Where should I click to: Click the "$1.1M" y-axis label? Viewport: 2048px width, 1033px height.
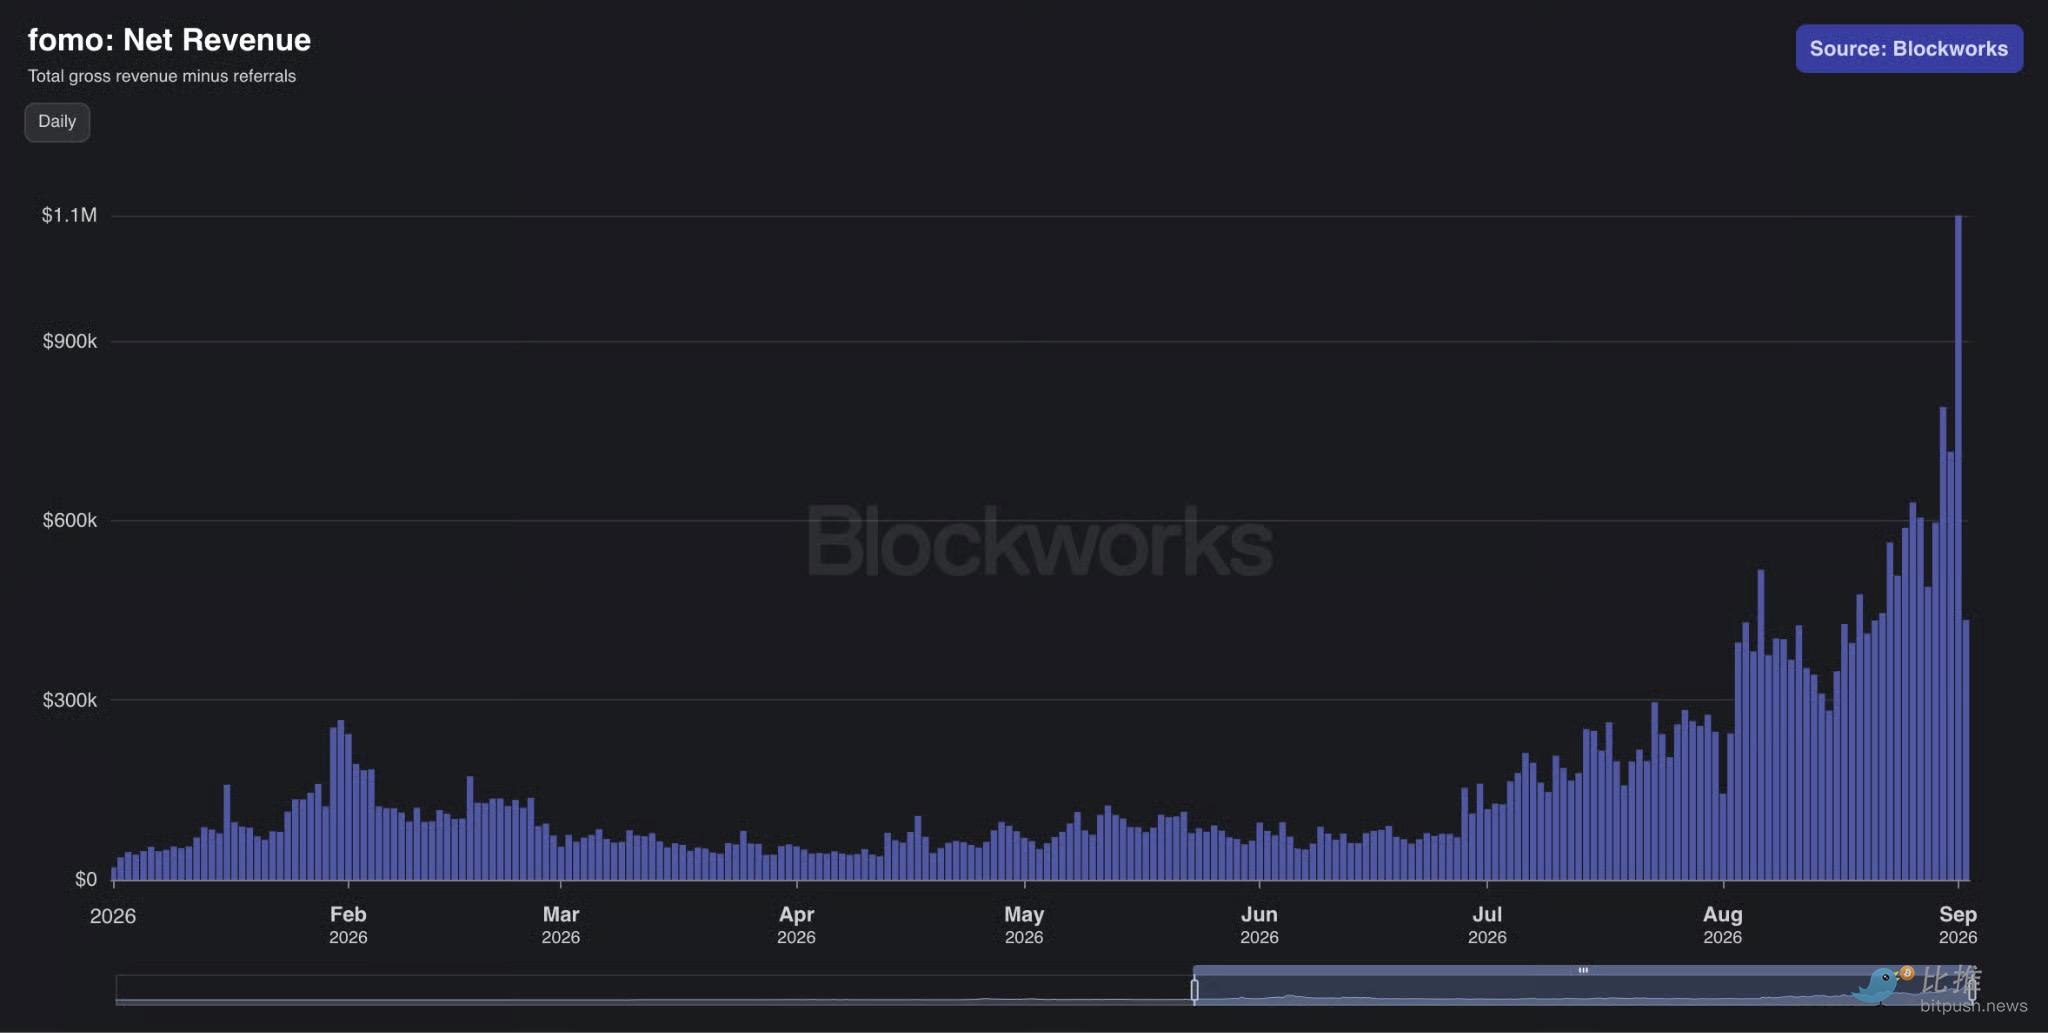coord(69,215)
